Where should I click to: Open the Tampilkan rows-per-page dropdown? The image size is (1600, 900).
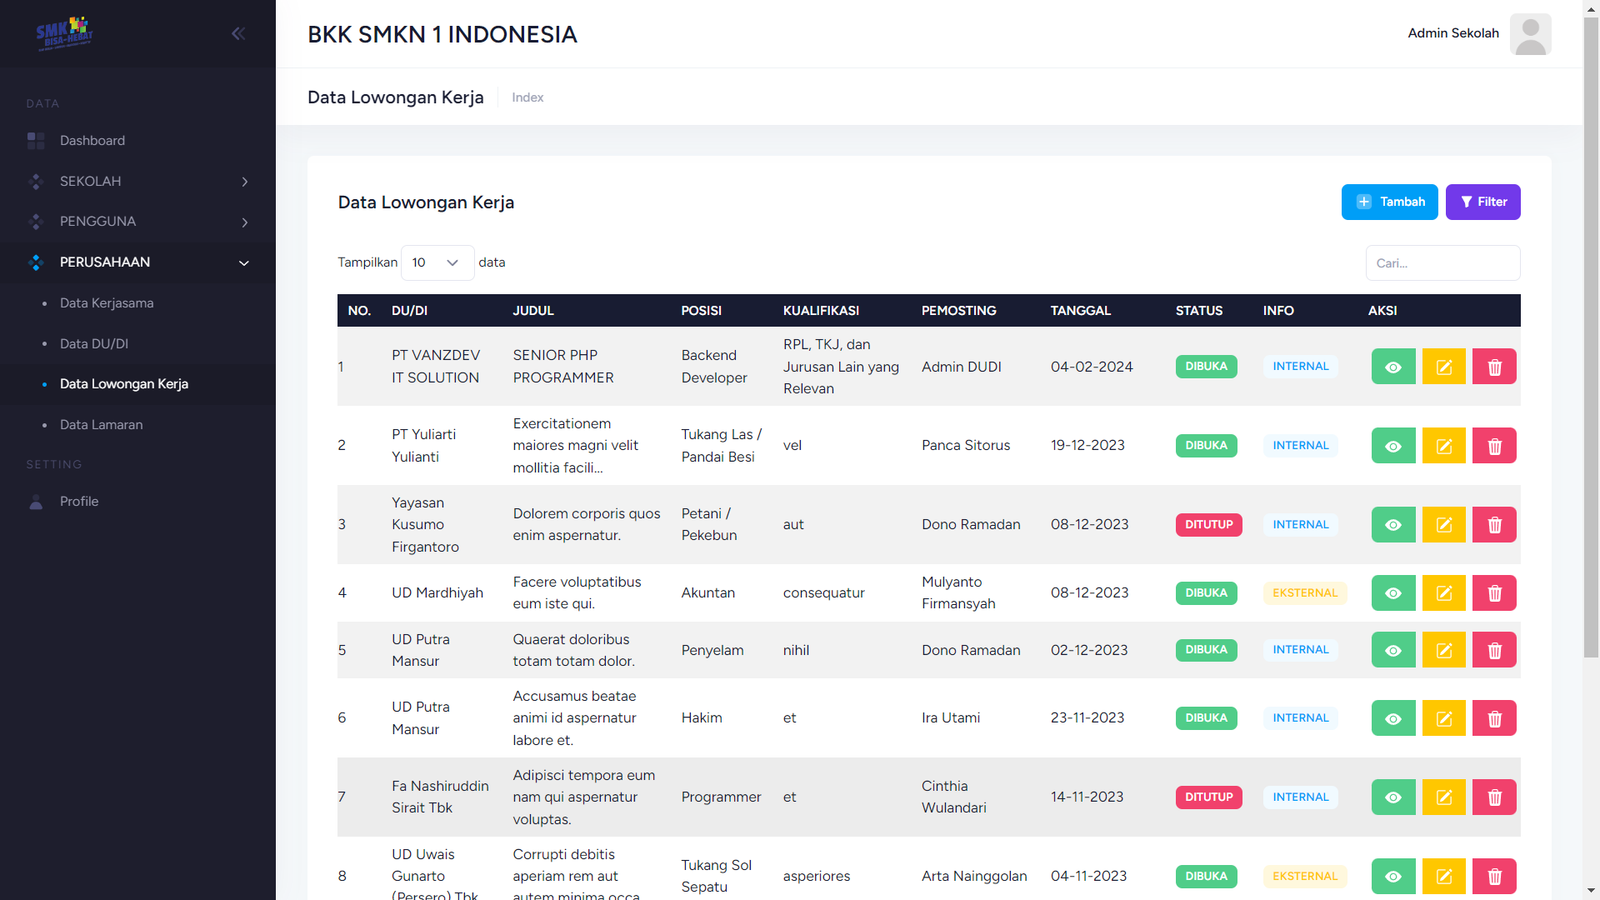point(437,263)
